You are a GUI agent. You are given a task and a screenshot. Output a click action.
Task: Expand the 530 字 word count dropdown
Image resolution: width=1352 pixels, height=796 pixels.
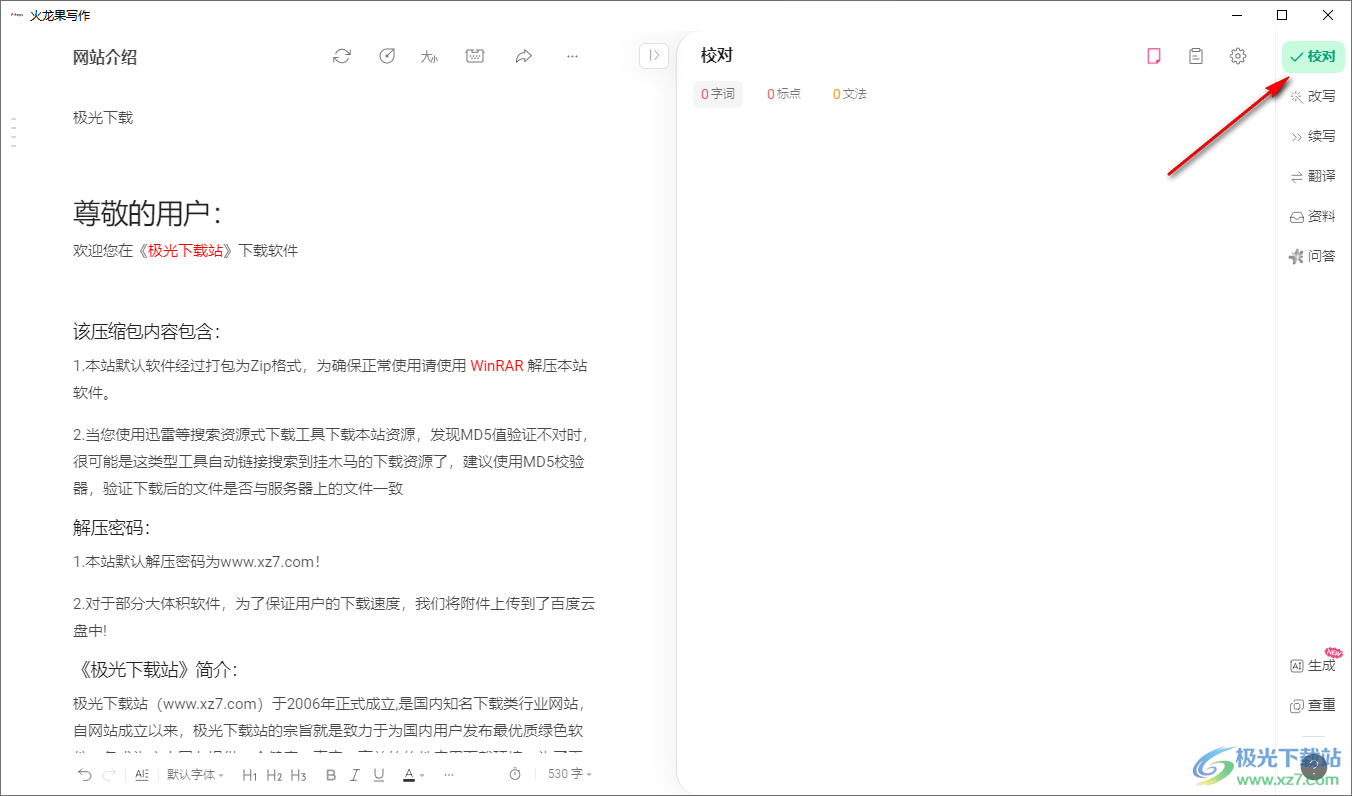click(570, 774)
